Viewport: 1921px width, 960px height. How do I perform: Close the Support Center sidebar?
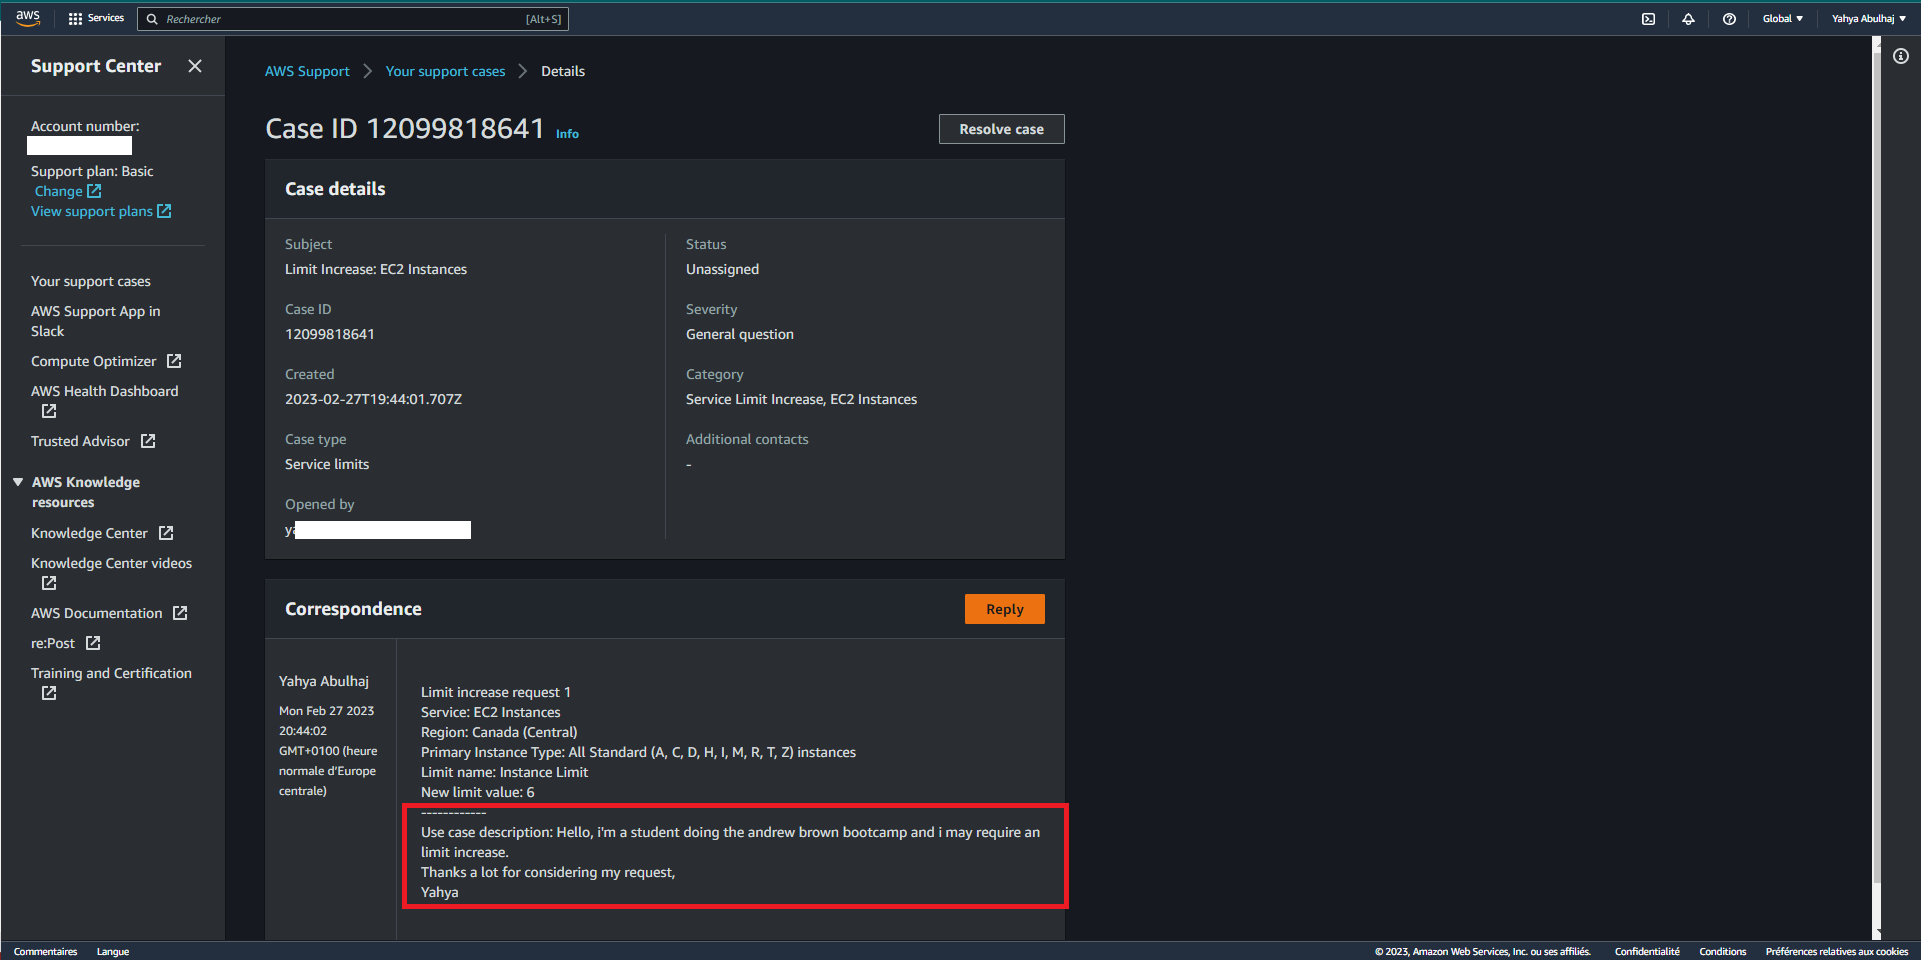(195, 66)
